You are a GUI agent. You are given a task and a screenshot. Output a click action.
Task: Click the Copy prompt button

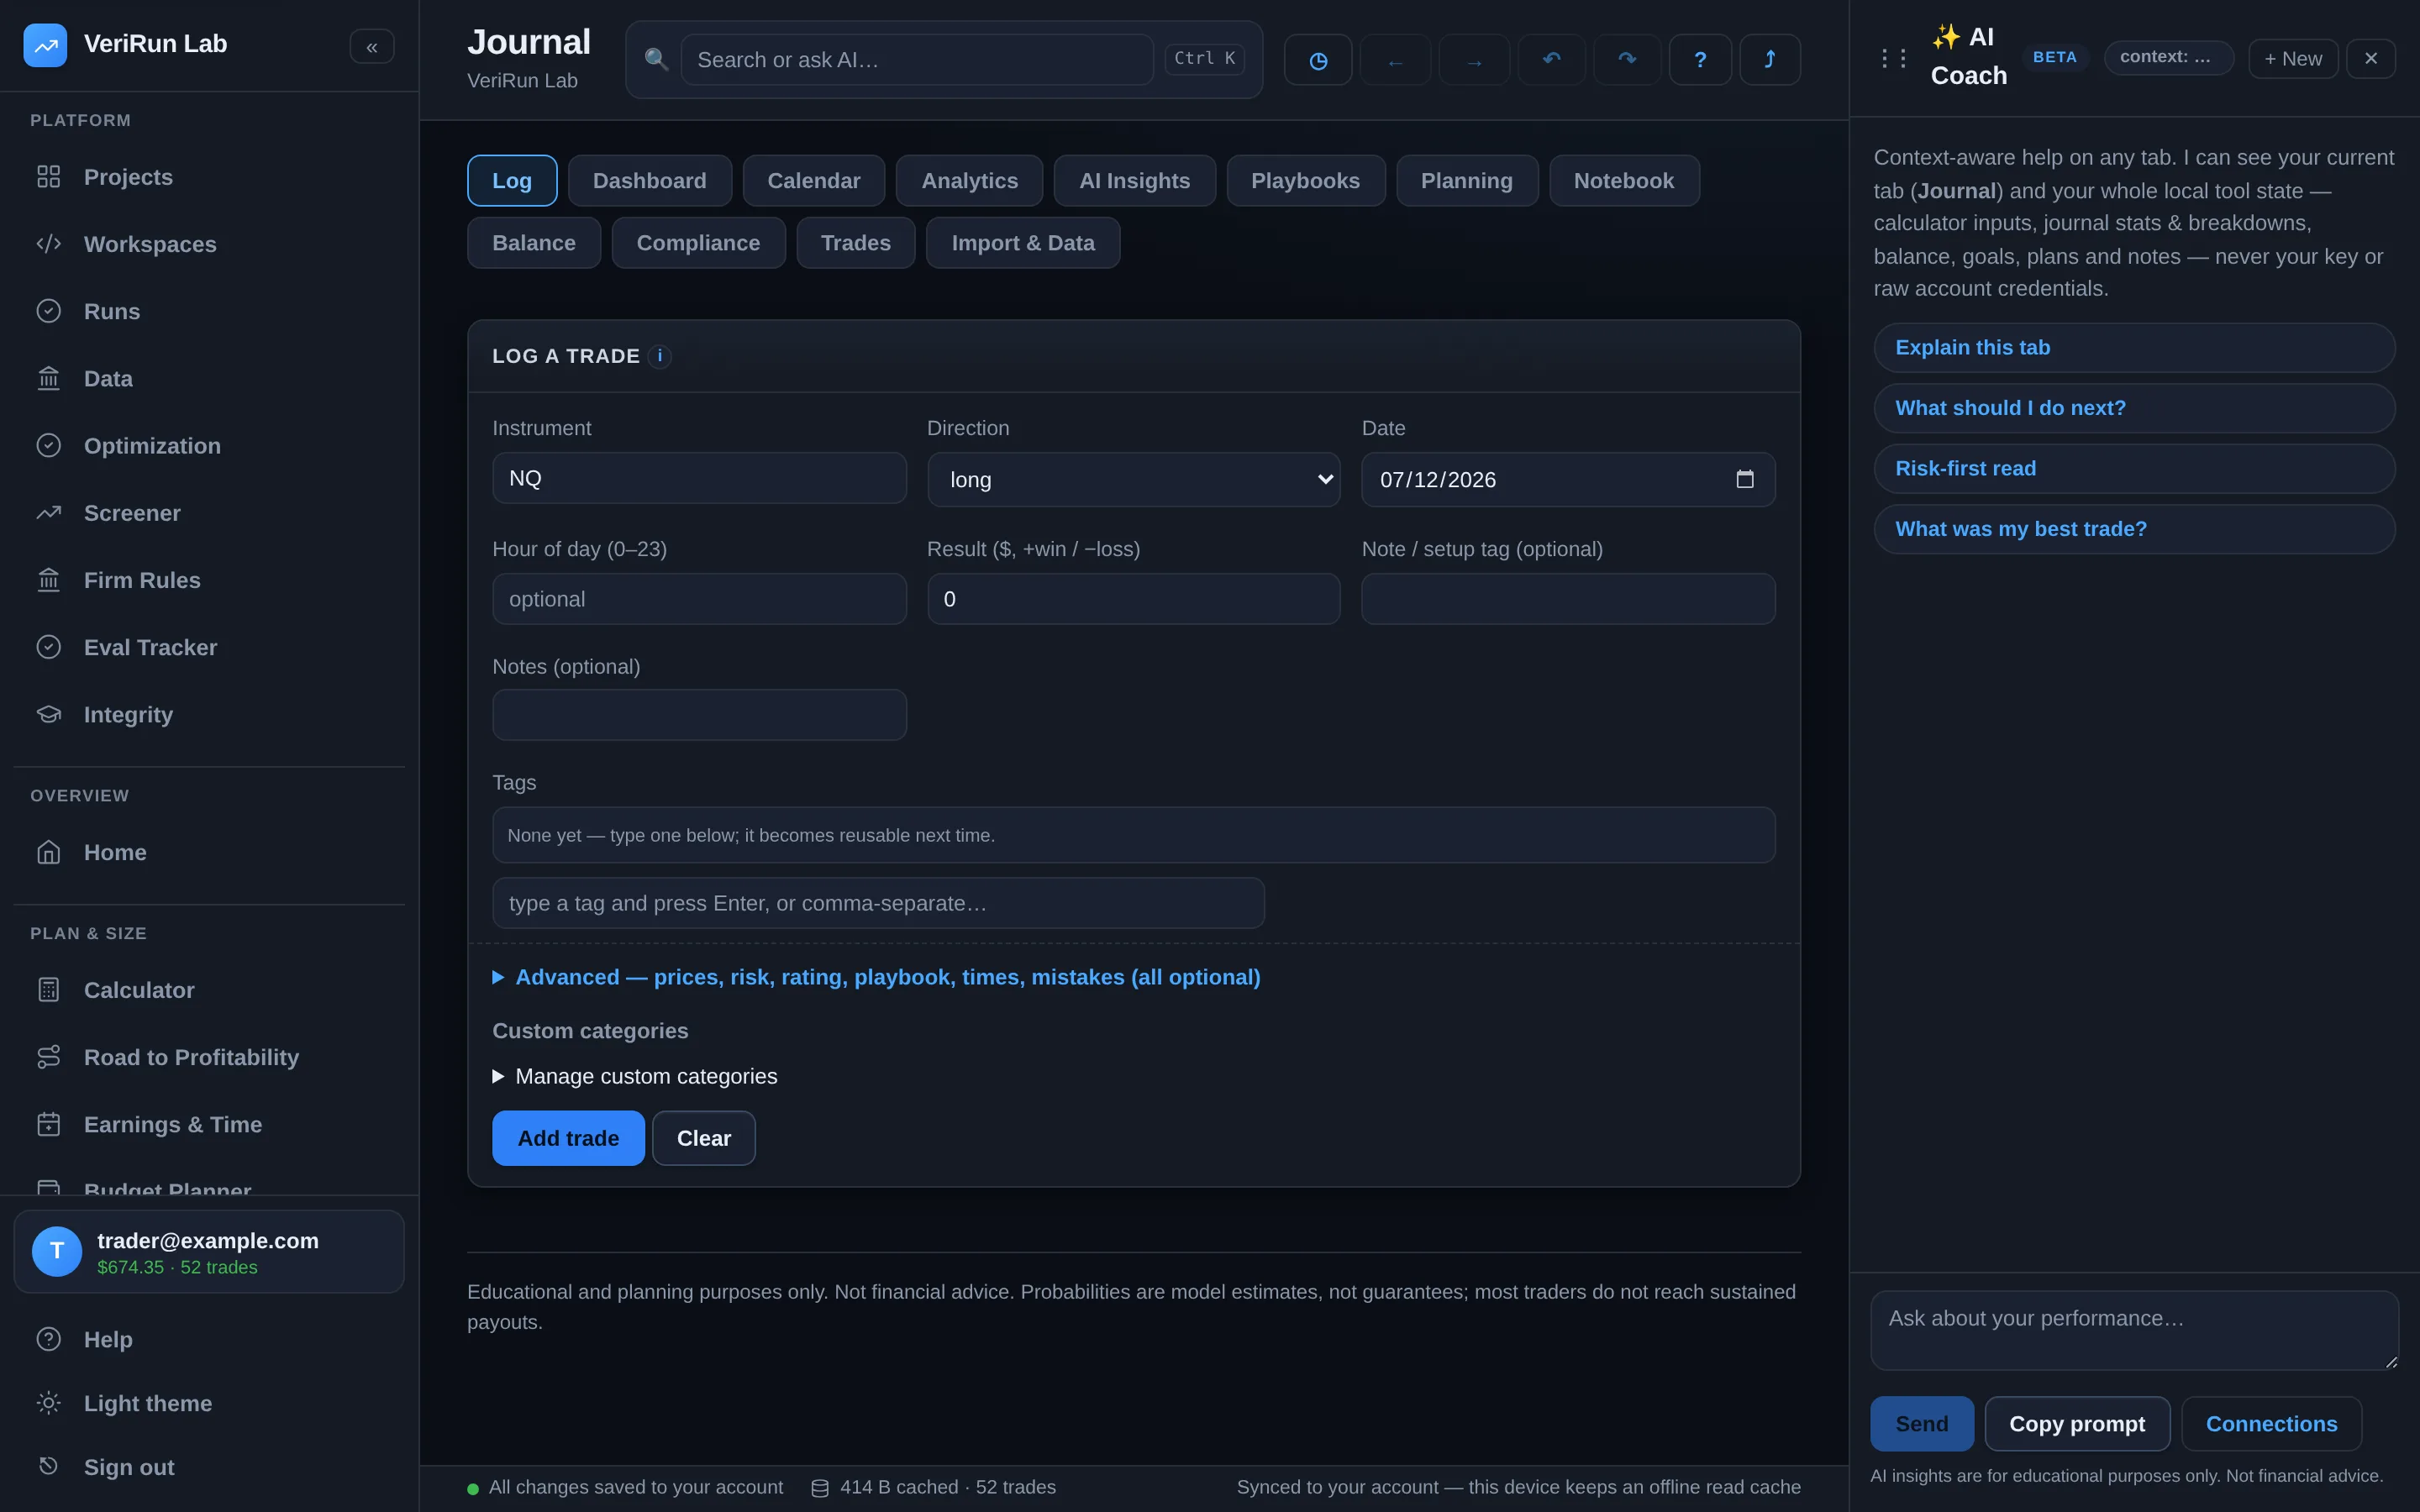coord(2077,1424)
